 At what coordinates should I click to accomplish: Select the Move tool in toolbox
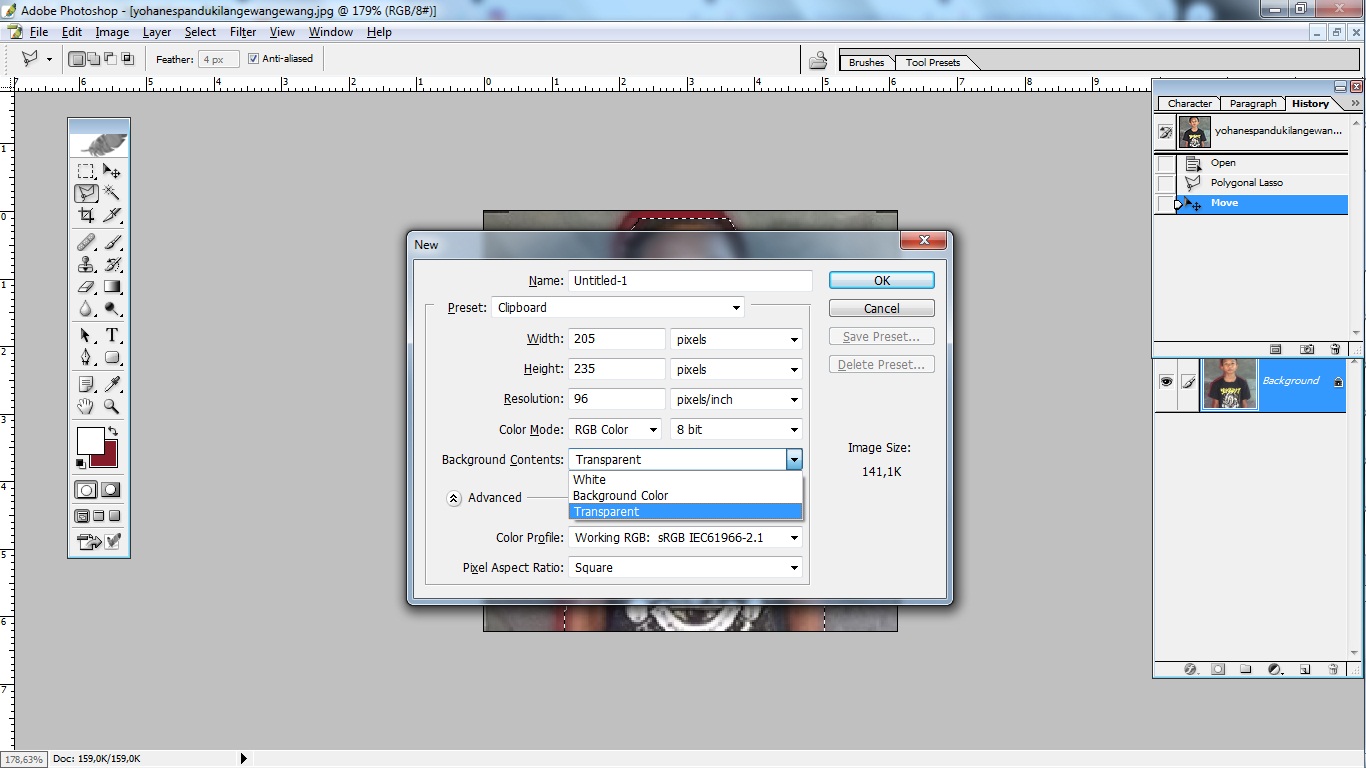click(112, 171)
